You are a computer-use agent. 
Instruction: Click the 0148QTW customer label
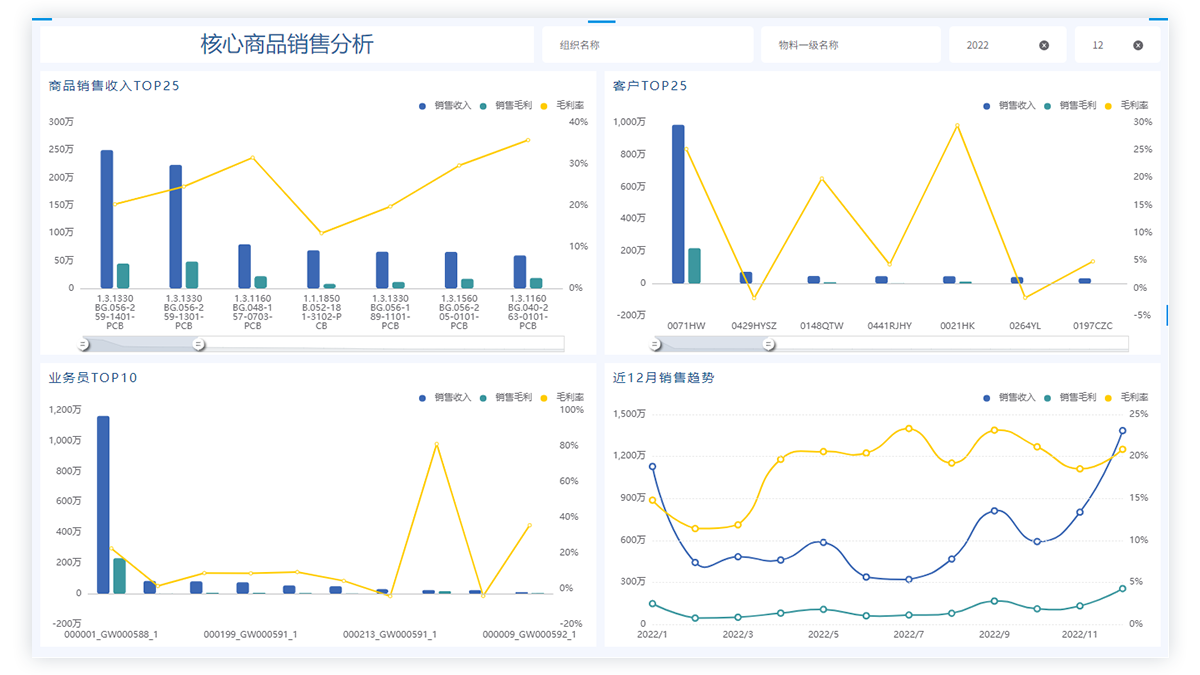pos(822,326)
